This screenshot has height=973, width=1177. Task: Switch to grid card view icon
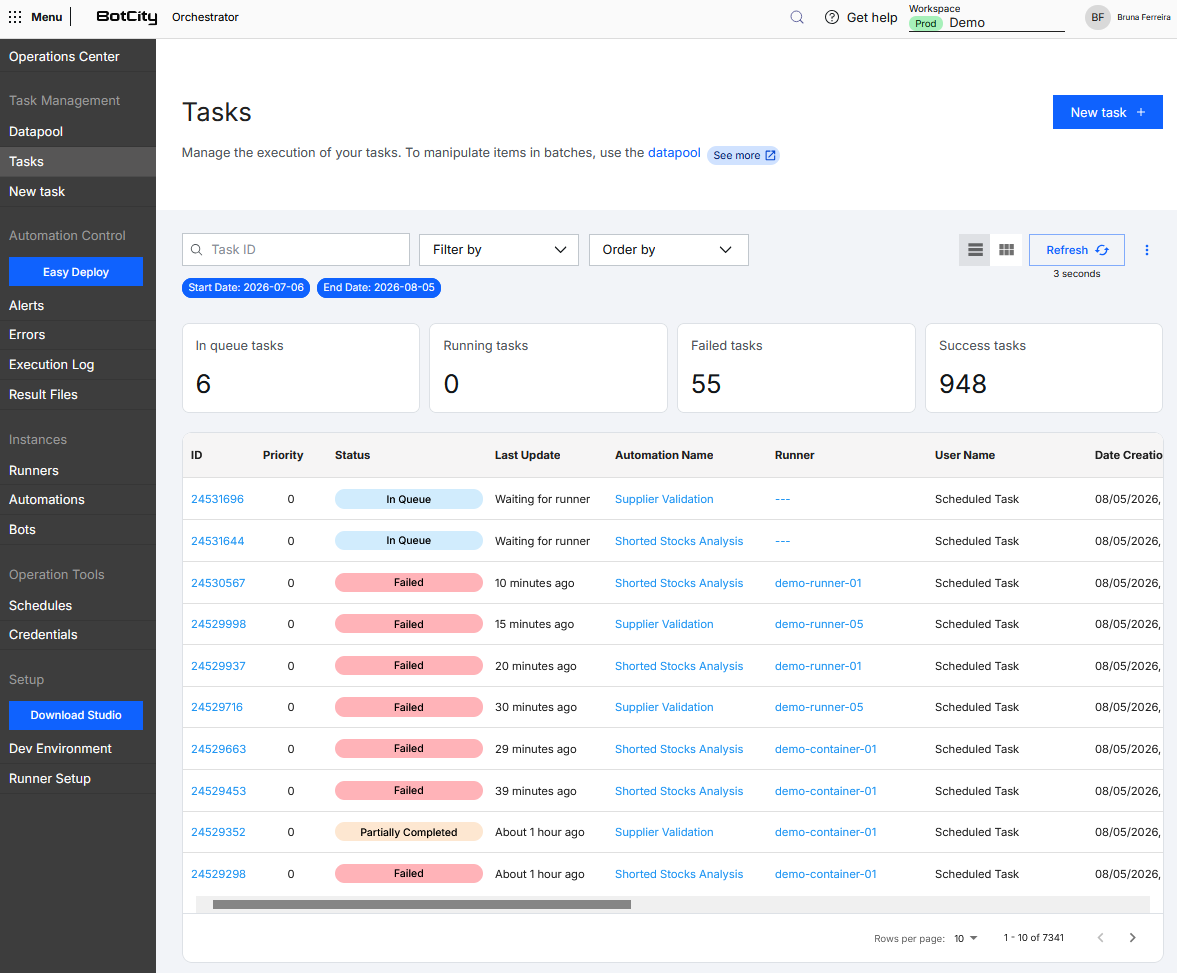tap(1007, 250)
